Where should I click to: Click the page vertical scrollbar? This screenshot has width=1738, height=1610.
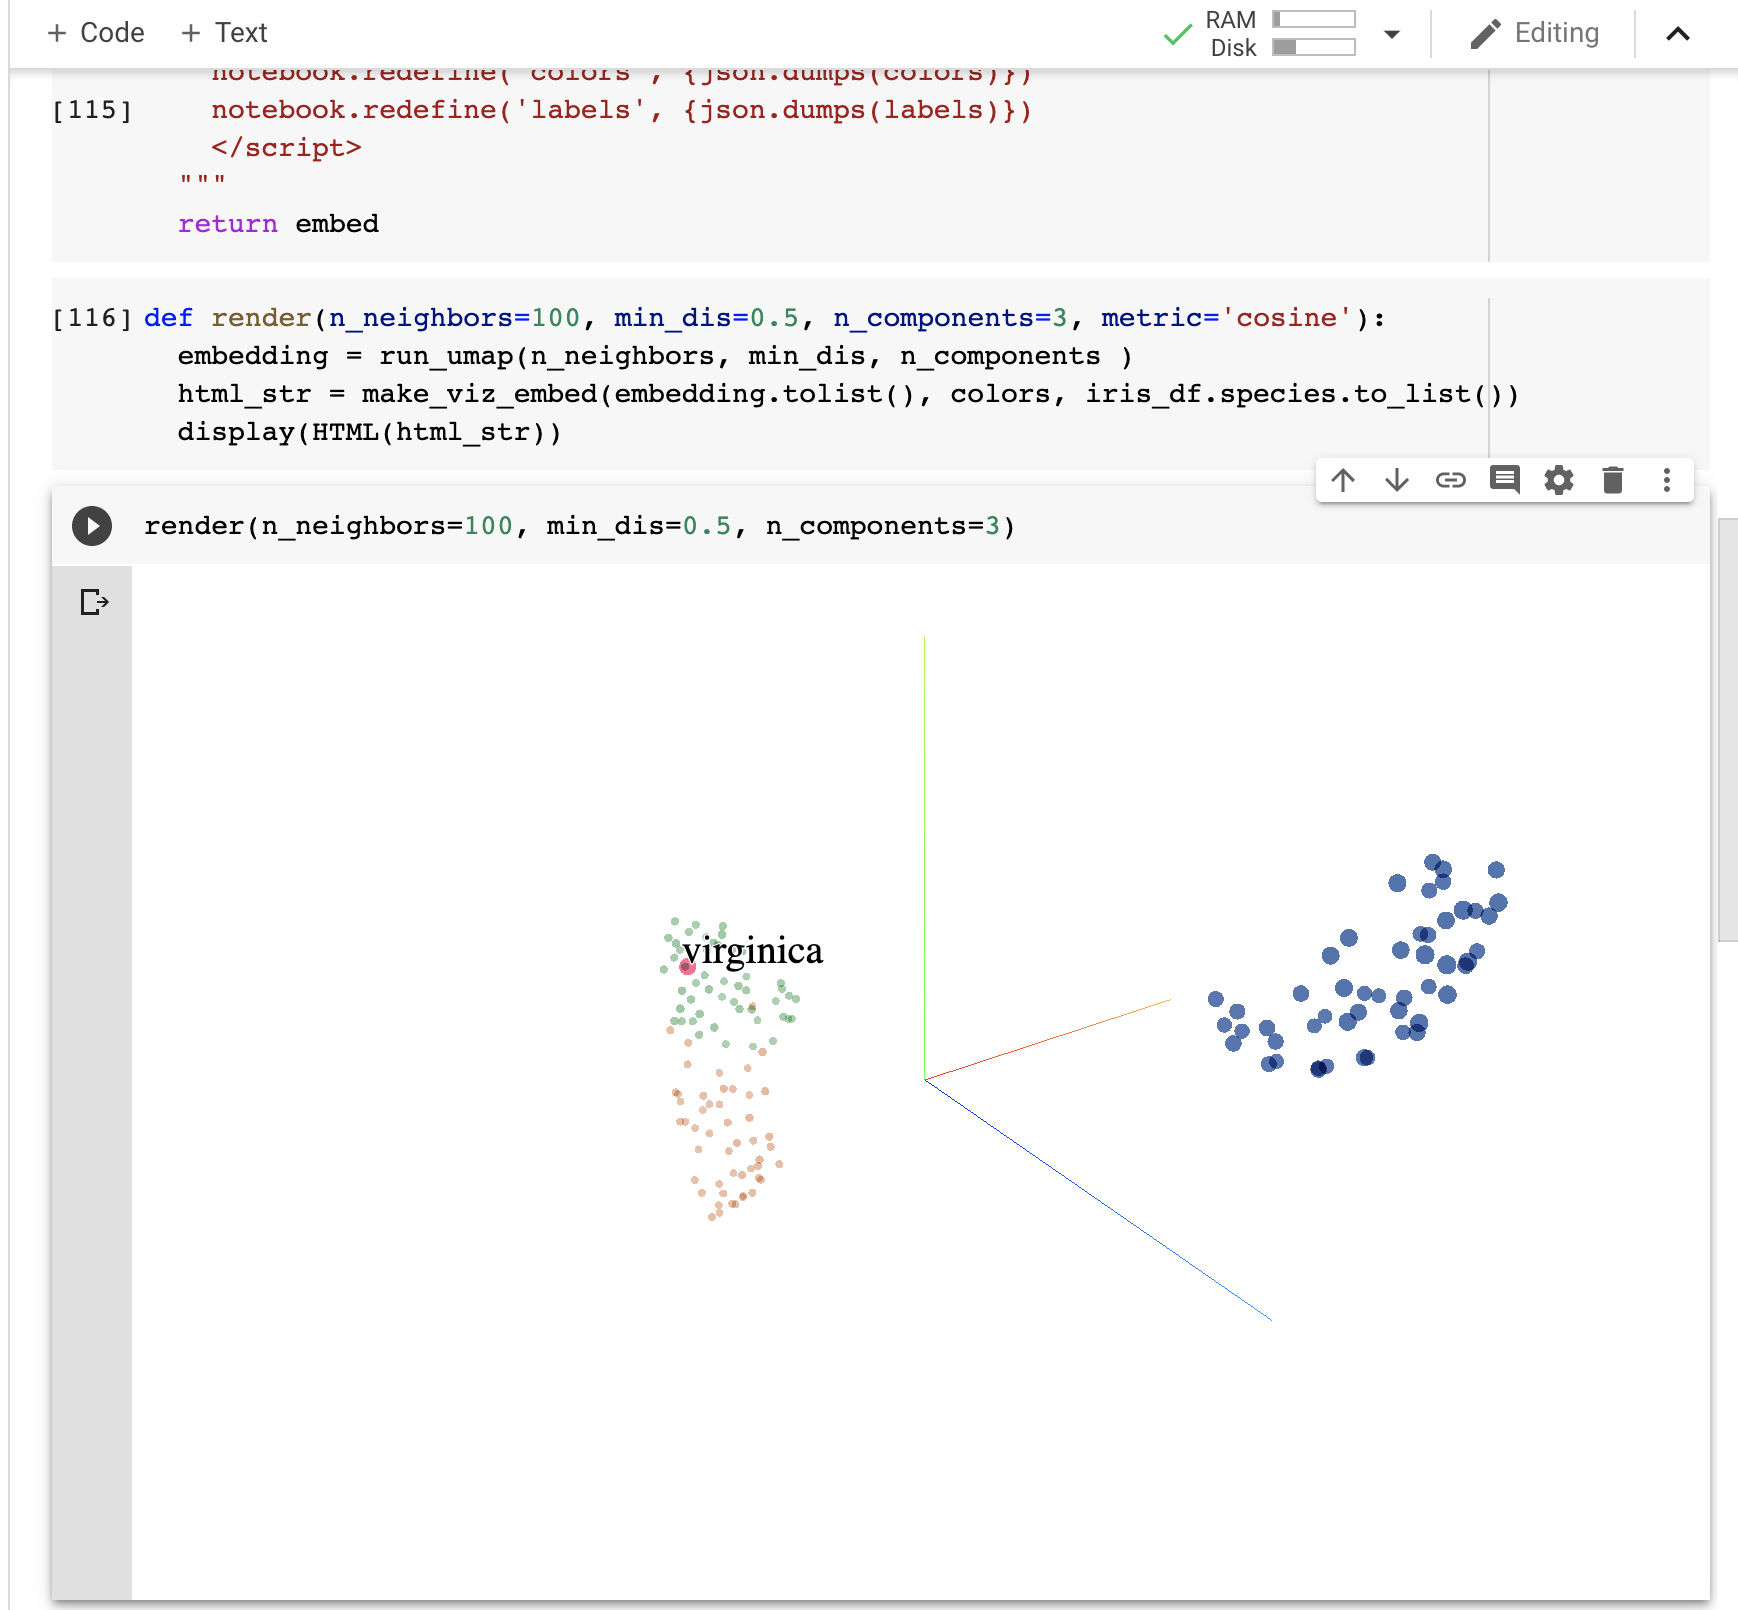tap(1727, 730)
